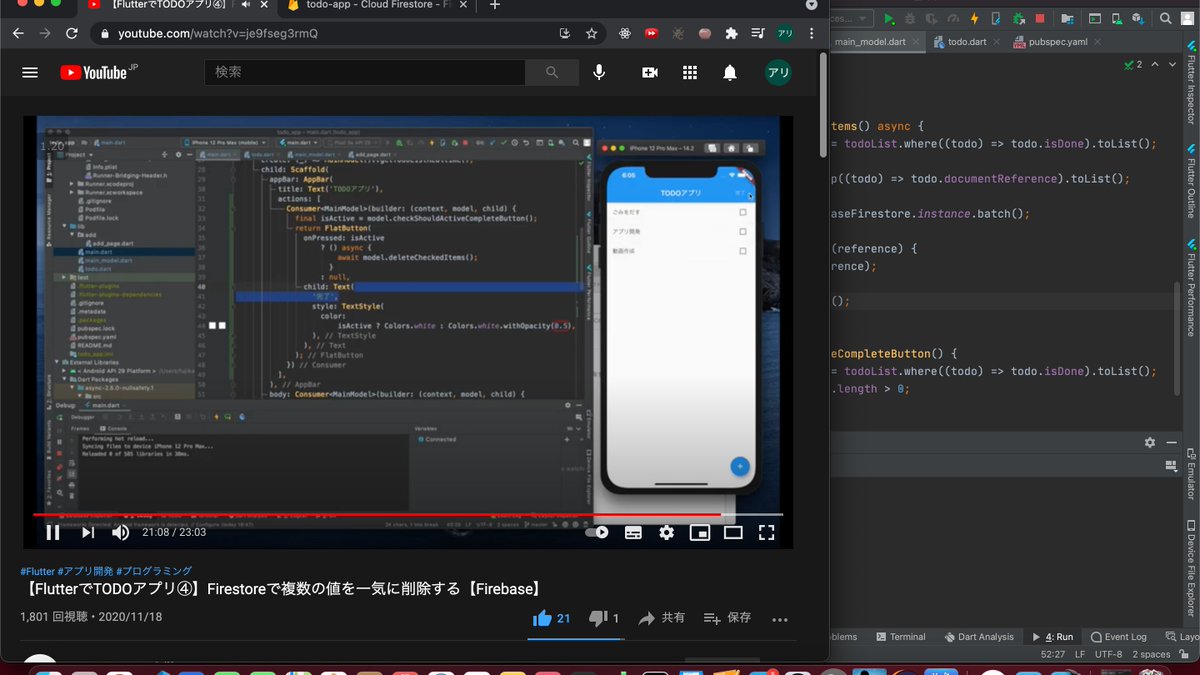Open the Event Log tool window
The width and height of the screenshot is (1200, 675).
tap(1118, 637)
